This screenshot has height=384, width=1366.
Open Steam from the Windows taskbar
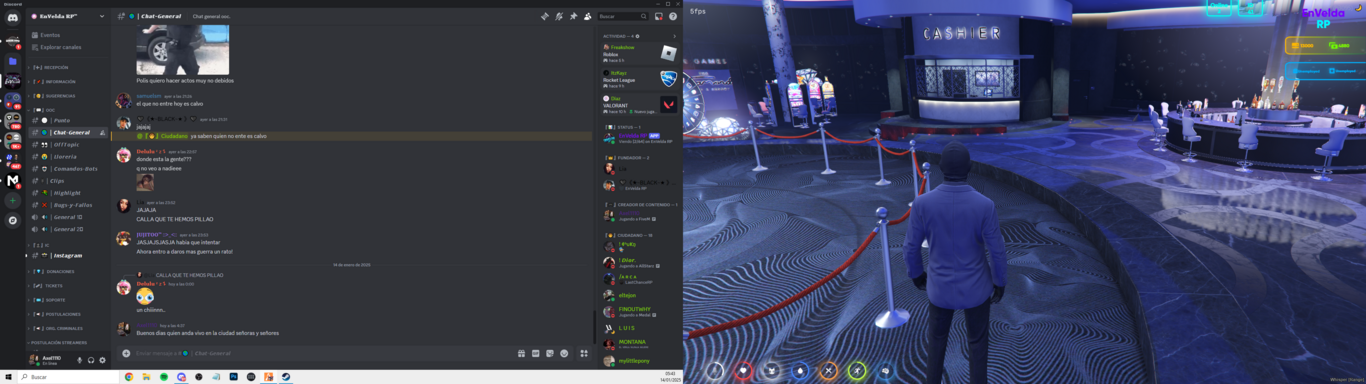[287, 377]
